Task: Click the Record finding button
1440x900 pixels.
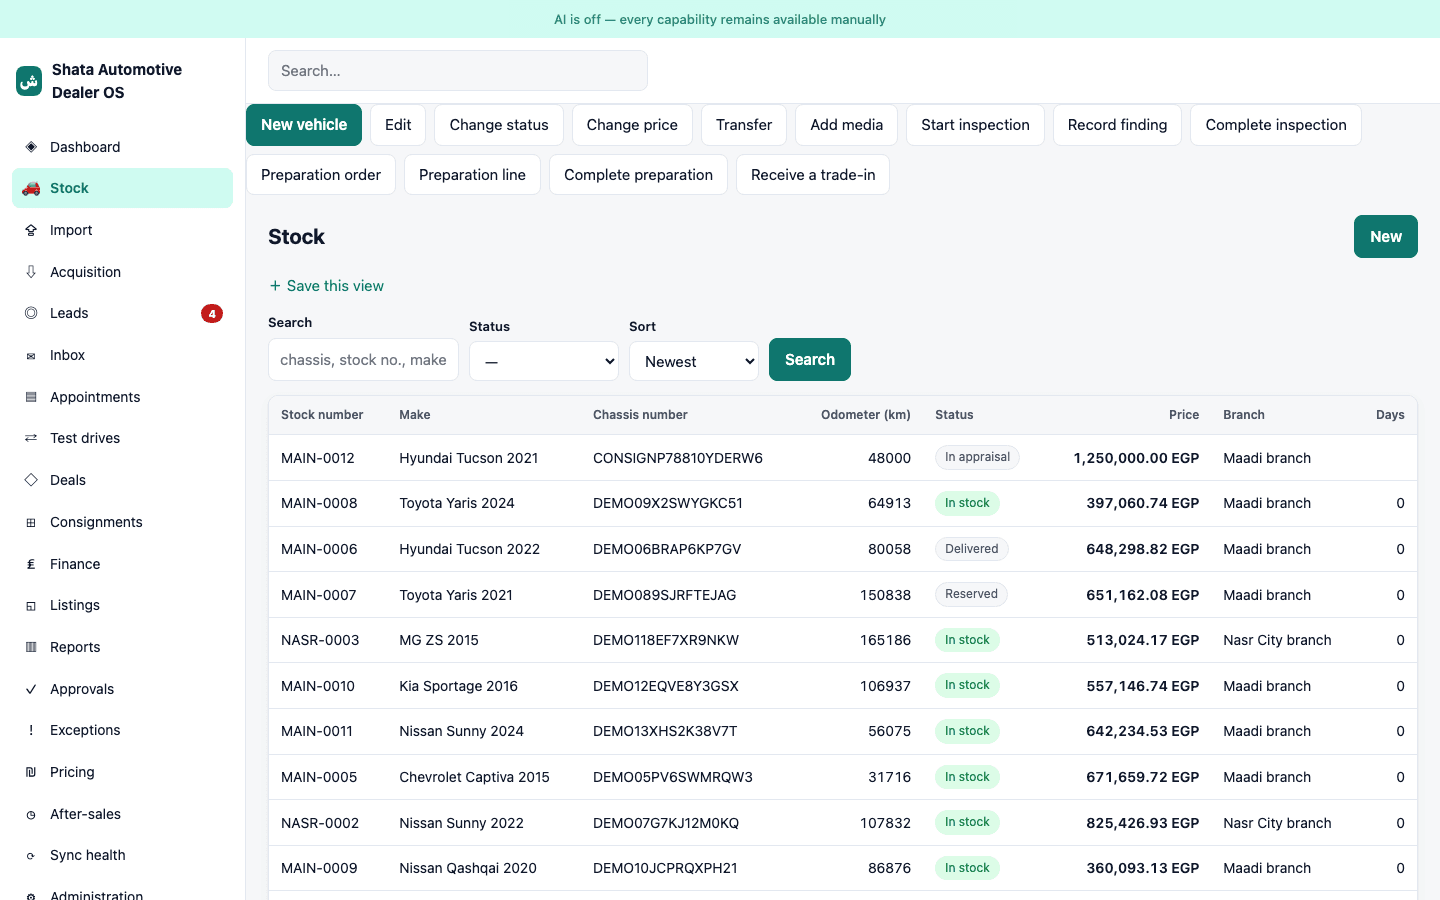Action: 1117,125
